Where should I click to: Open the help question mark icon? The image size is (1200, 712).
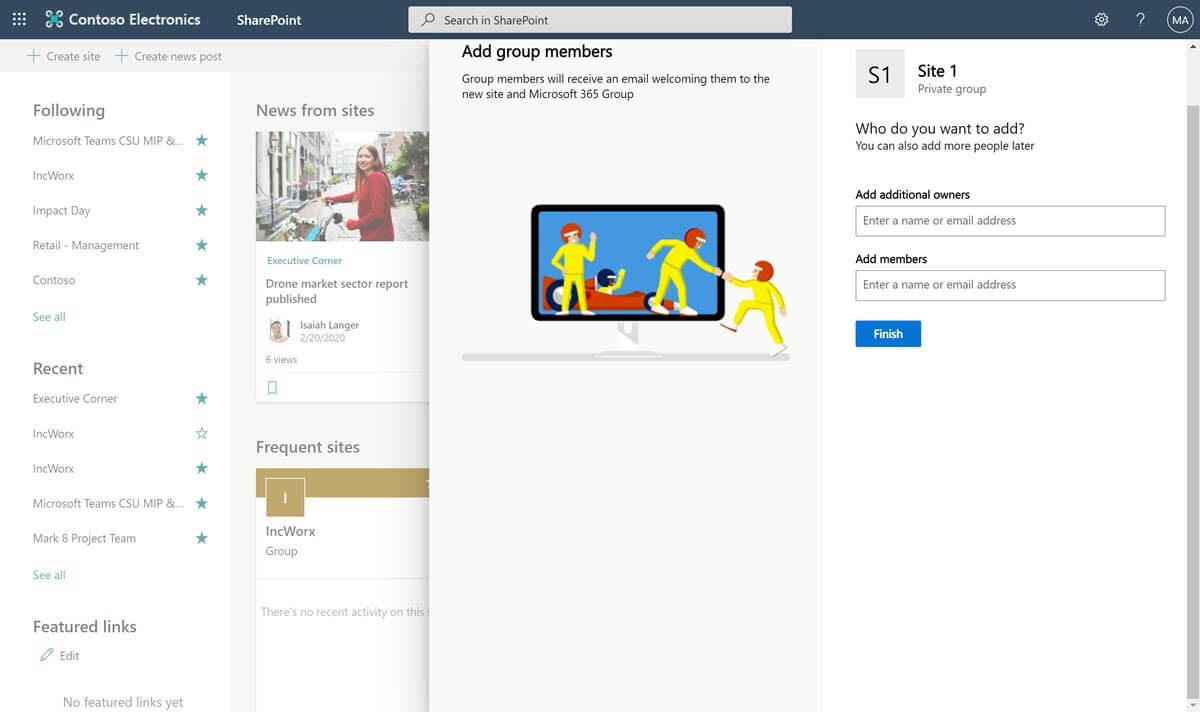point(1140,19)
